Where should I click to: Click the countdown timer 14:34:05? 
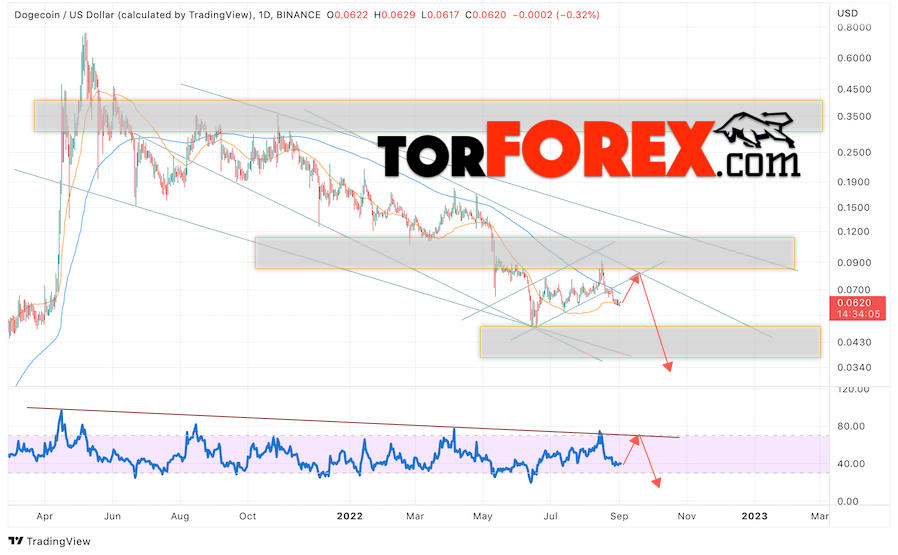858,314
